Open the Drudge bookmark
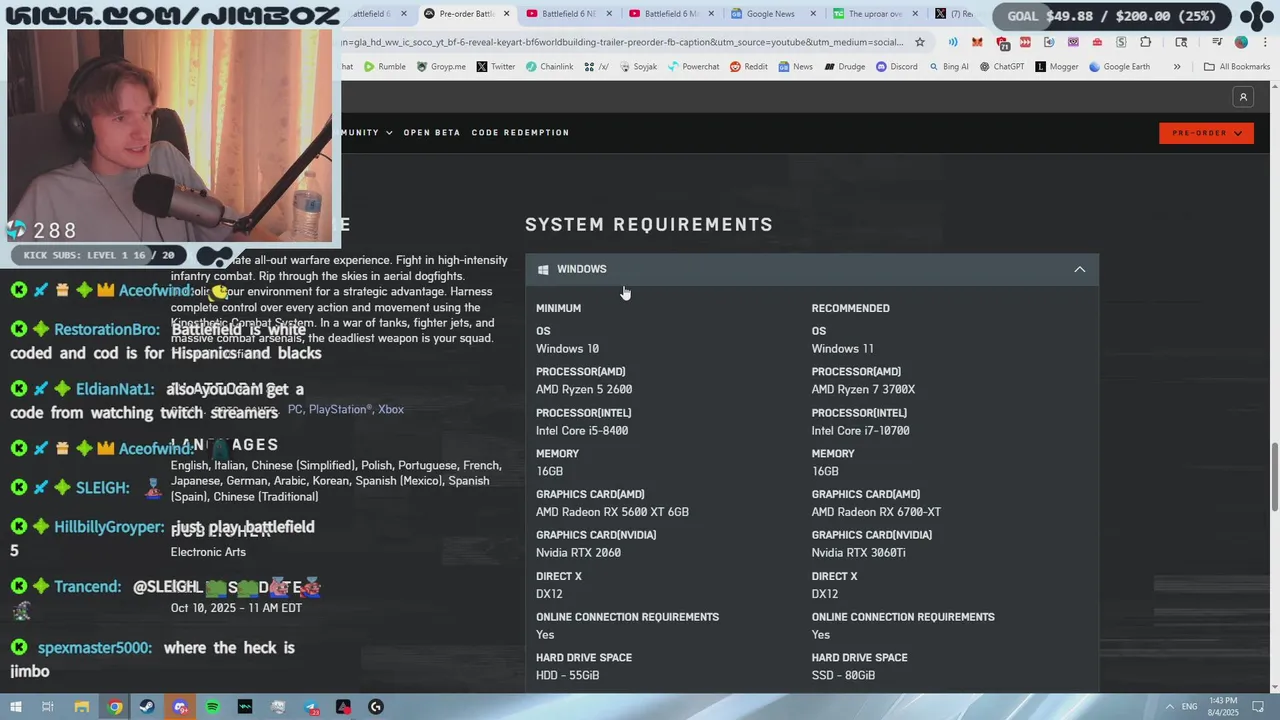The image size is (1280, 720). click(845, 67)
